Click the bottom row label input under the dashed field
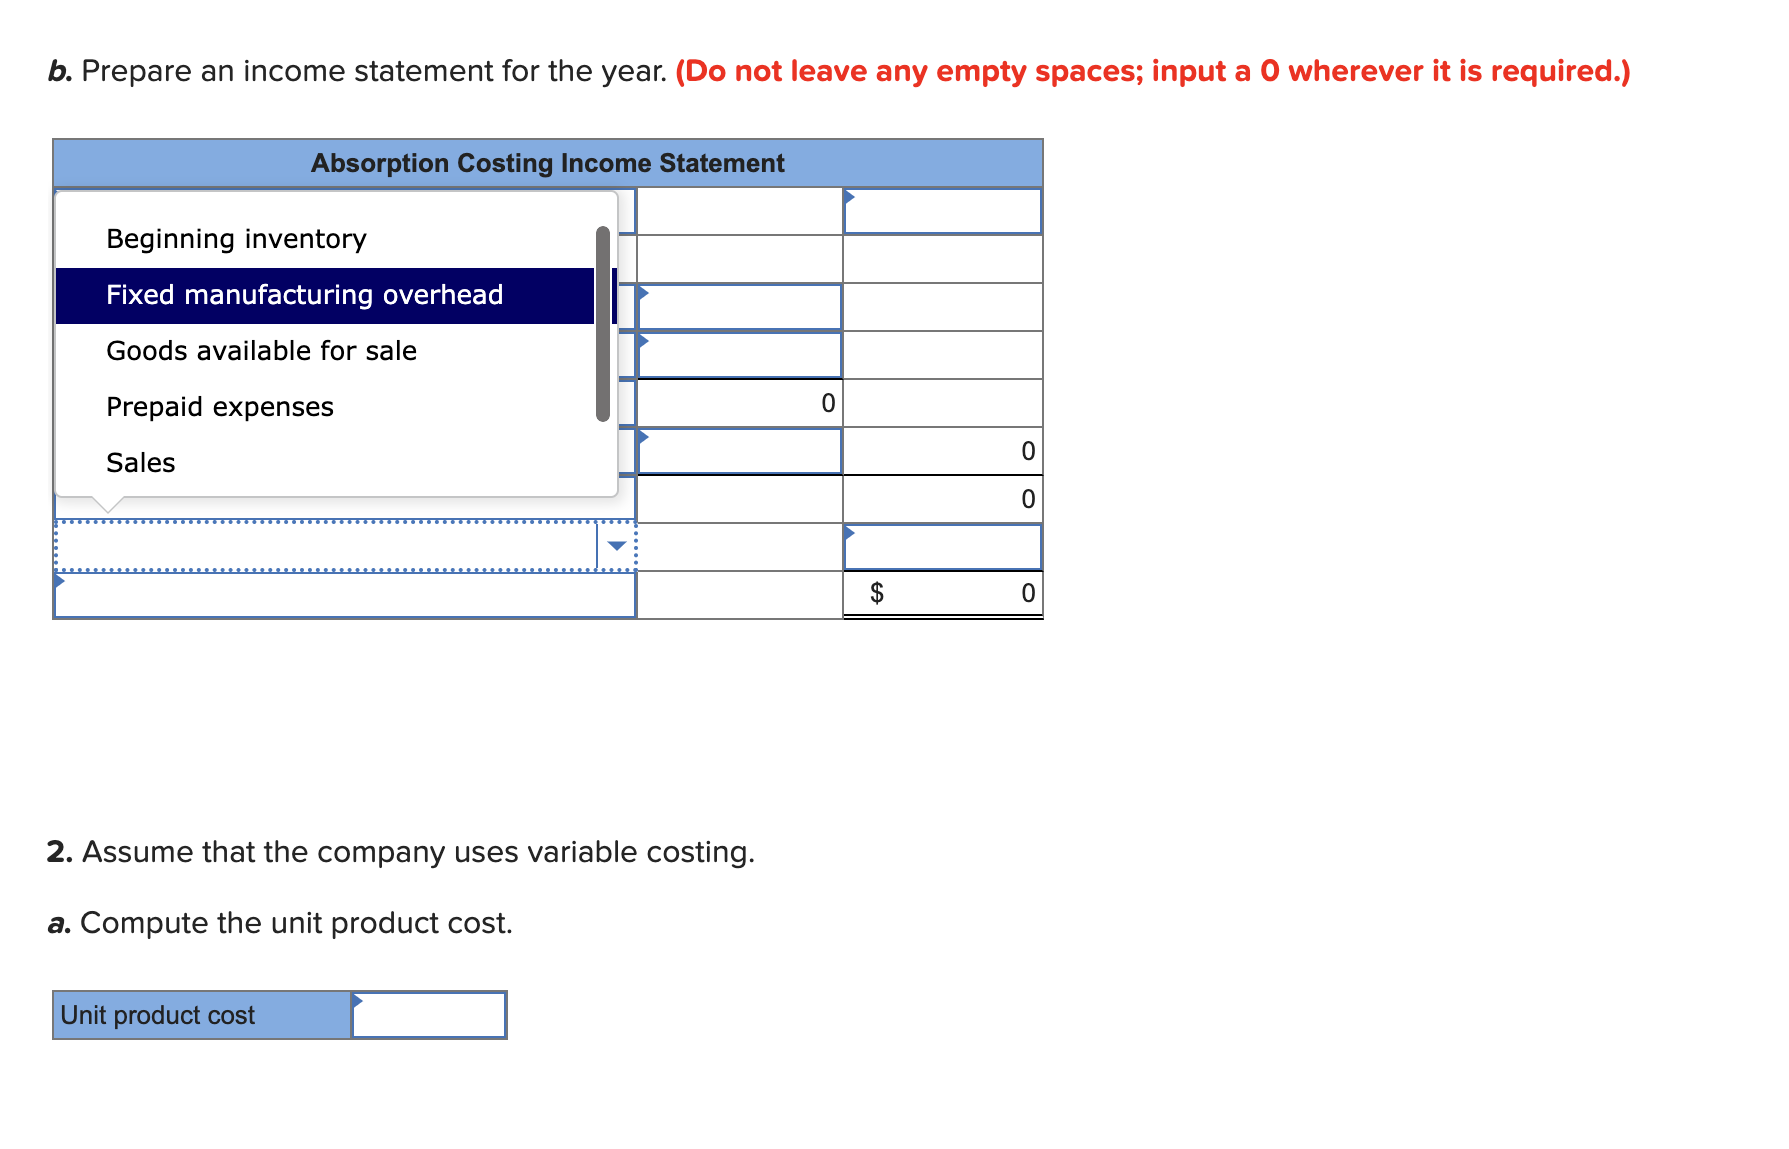Viewport: 1789px width, 1149px height. pyautogui.click(x=345, y=595)
